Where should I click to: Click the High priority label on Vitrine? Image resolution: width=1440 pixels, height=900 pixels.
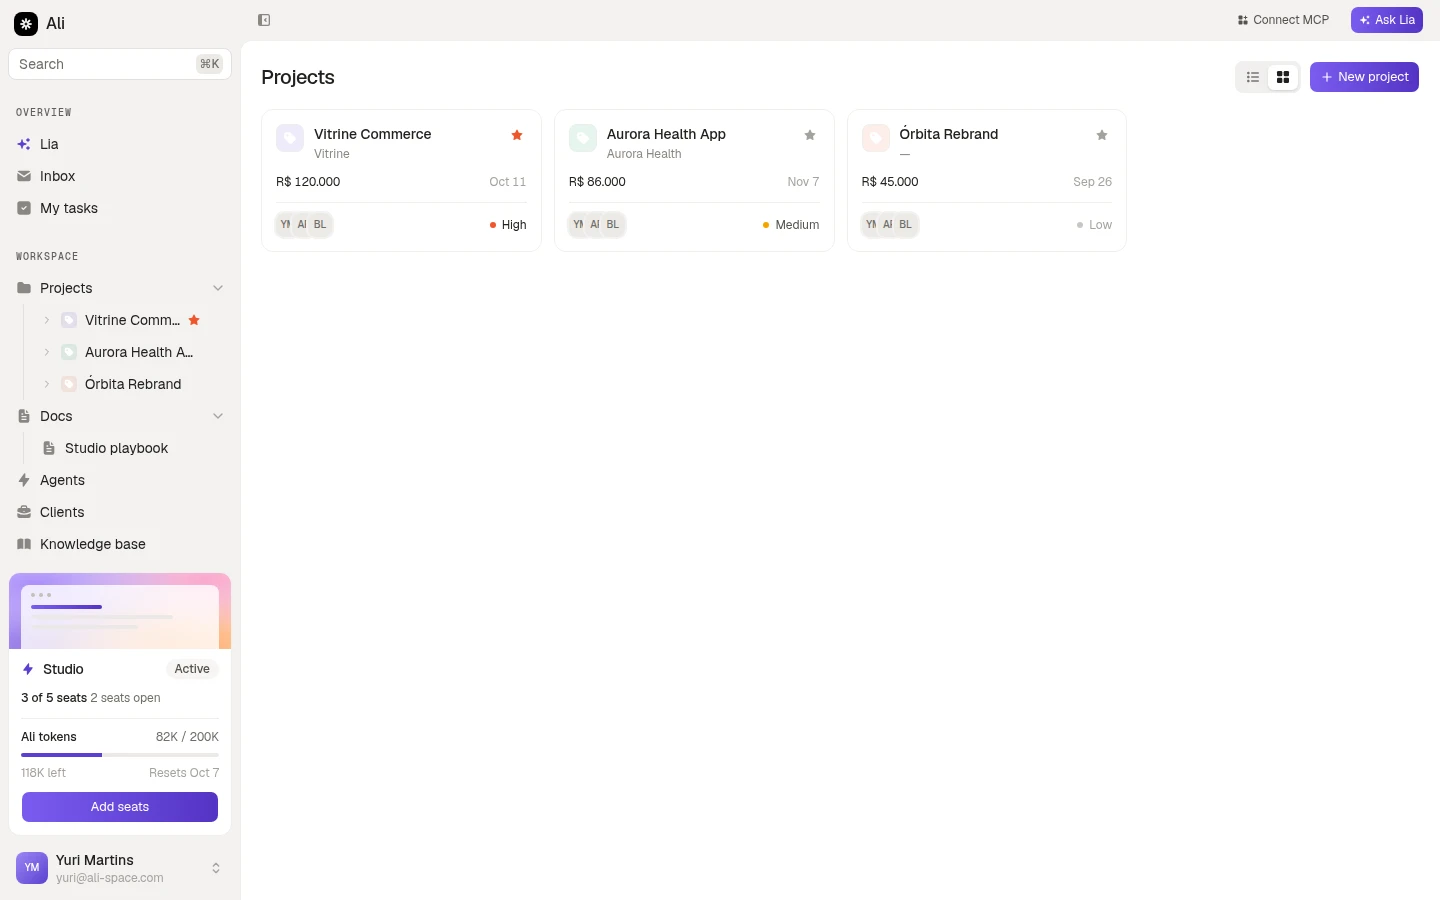(x=508, y=225)
